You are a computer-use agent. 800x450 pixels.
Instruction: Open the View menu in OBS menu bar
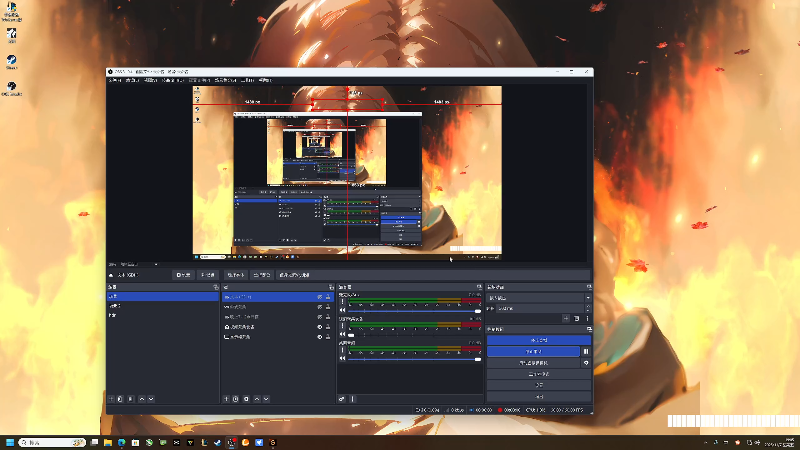tap(151, 80)
